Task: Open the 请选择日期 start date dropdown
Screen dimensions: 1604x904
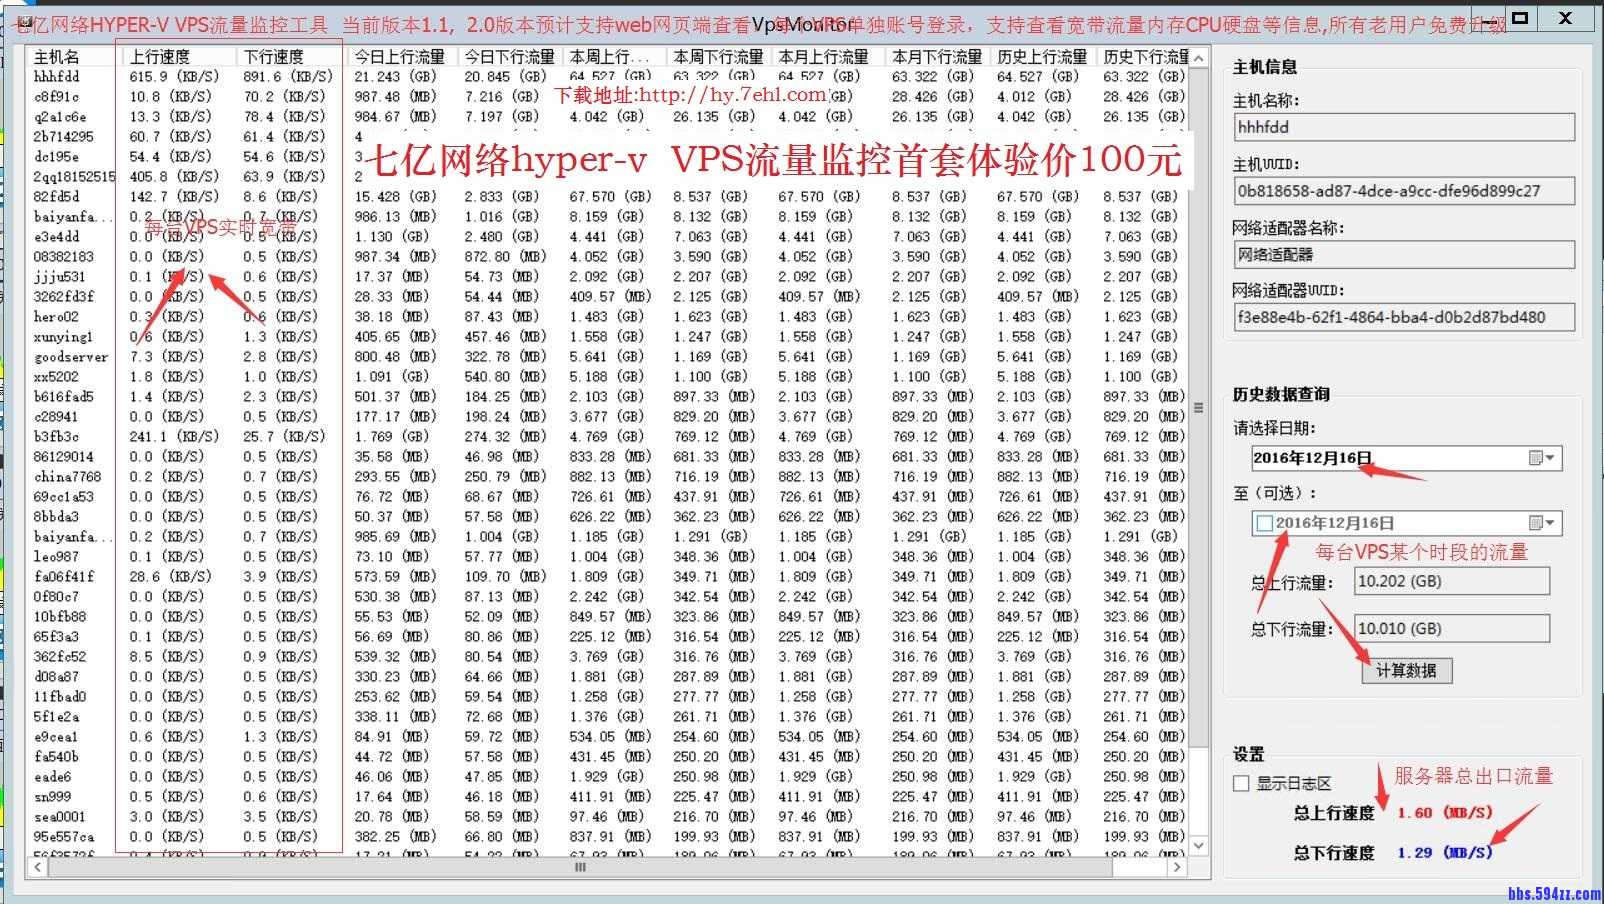Action: click(x=1542, y=458)
